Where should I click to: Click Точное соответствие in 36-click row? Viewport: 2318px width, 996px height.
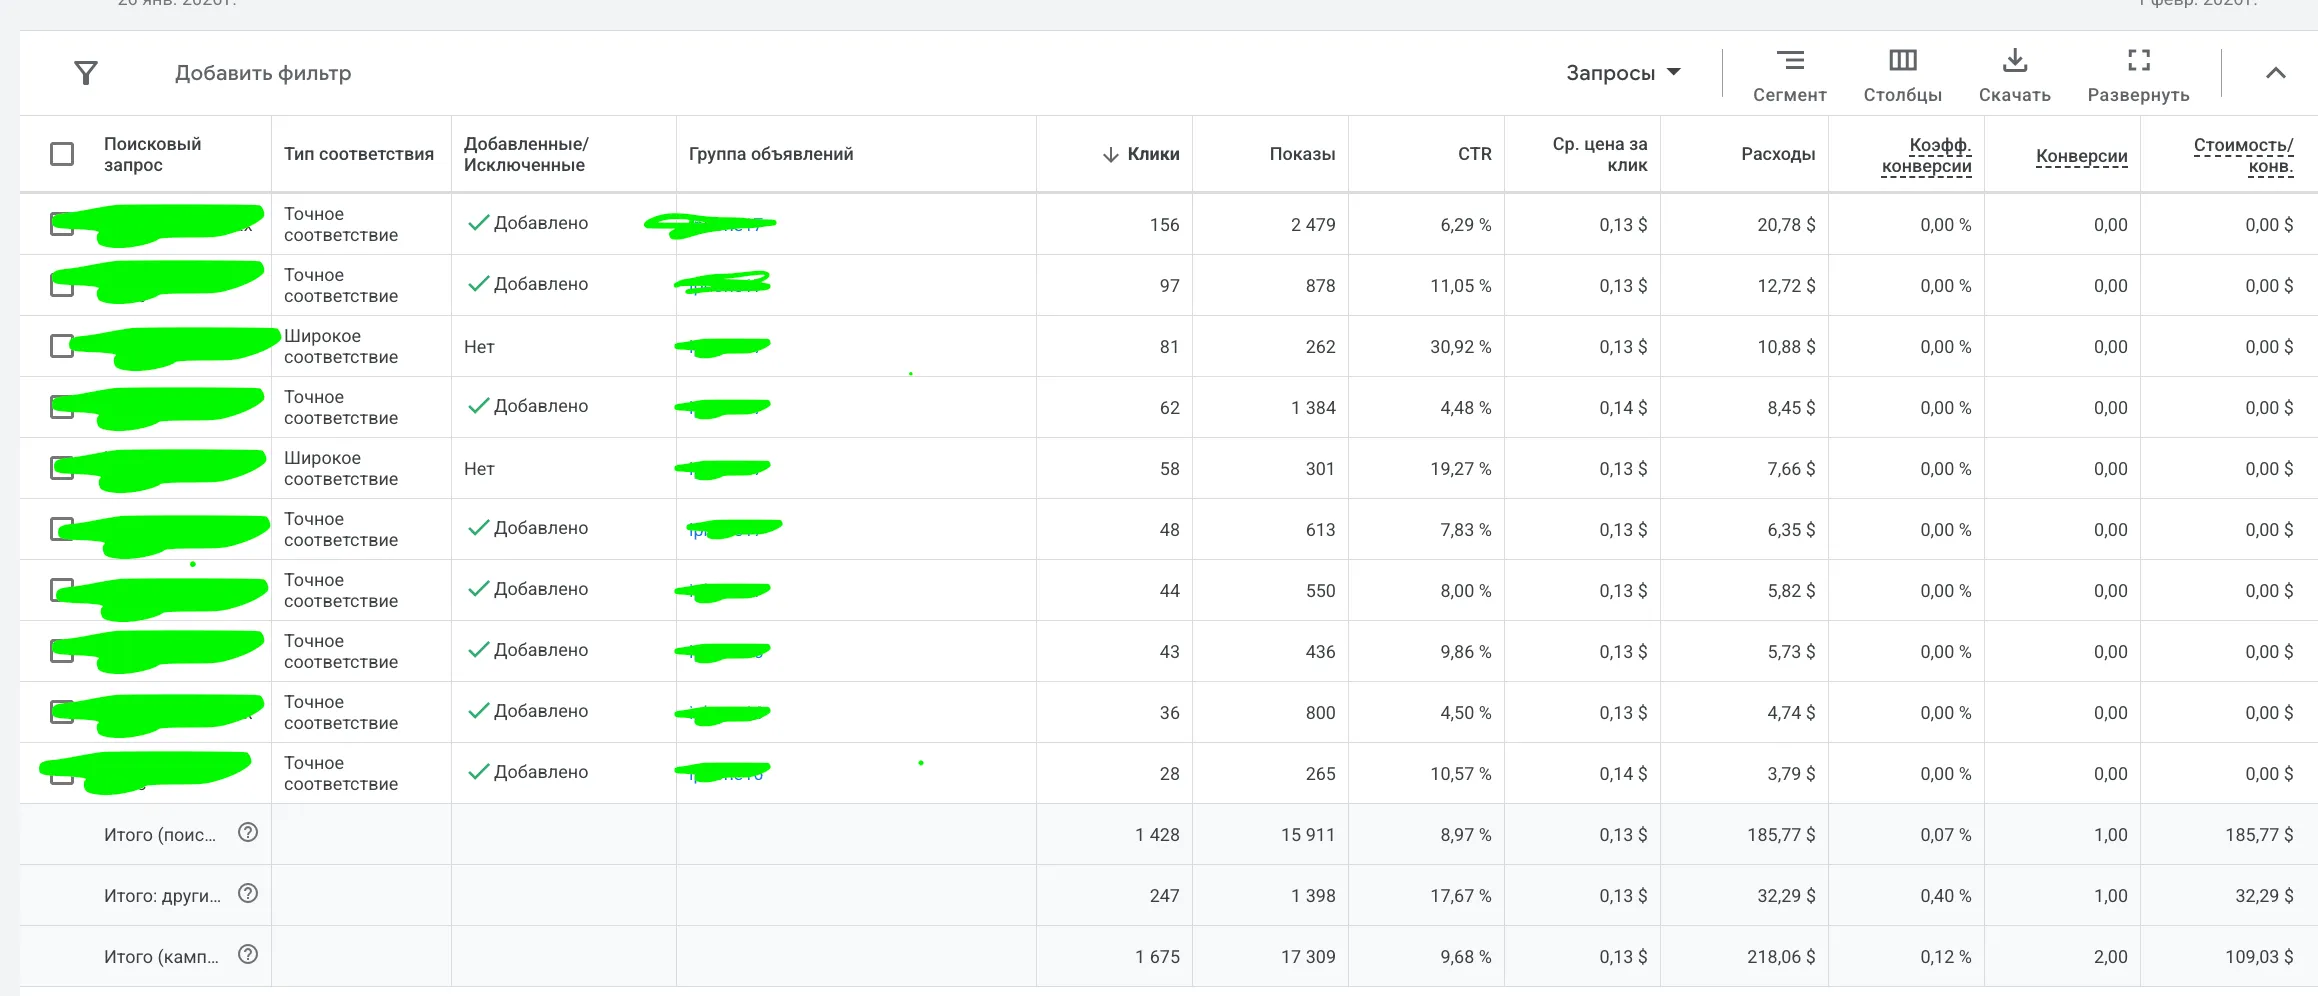coord(341,712)
